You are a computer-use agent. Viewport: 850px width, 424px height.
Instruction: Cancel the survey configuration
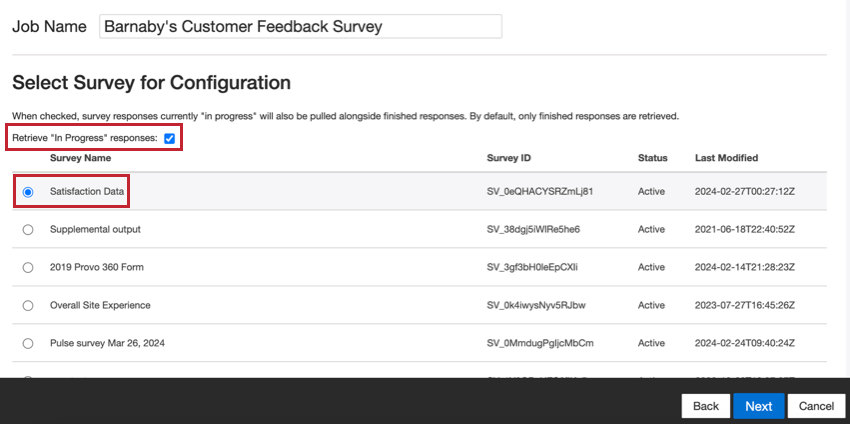[816, 406]
